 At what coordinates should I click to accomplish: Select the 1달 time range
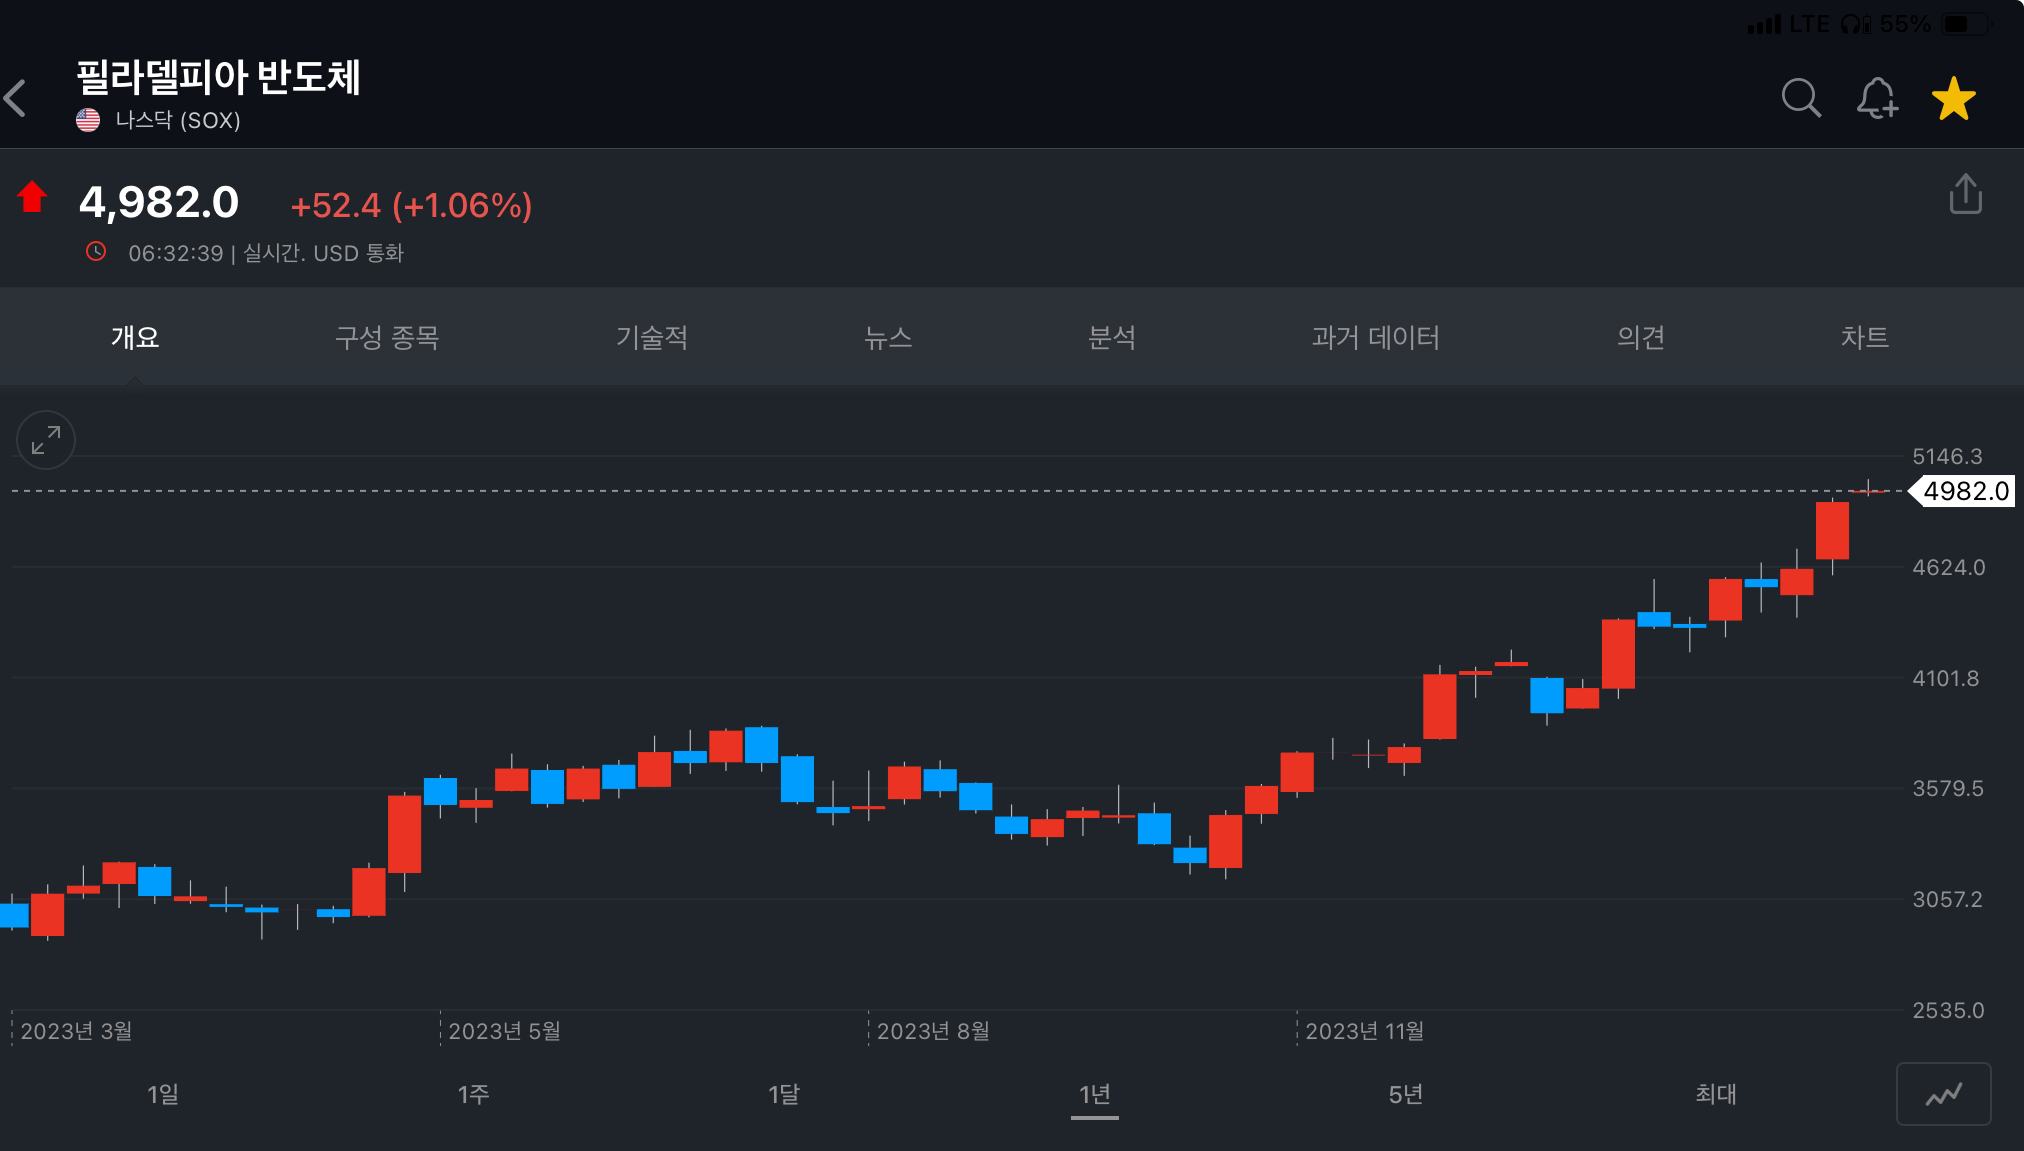pos(784,1094)
